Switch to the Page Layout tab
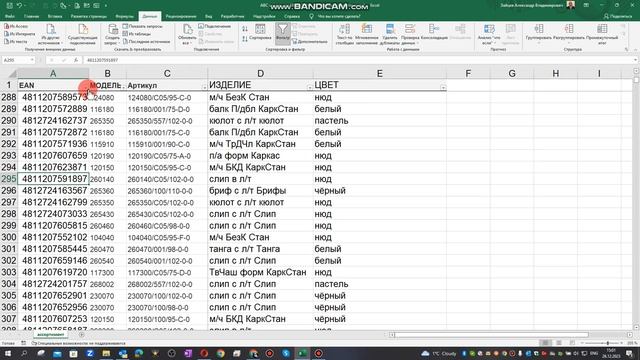 pos(89,16)
